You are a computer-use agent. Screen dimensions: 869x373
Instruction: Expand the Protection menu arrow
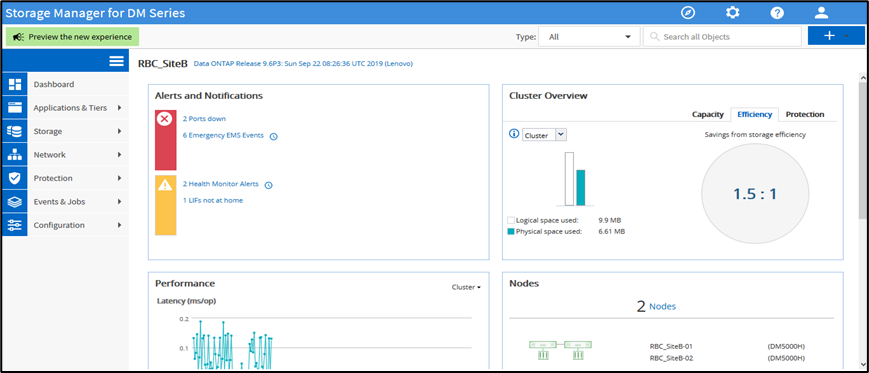pyautogui.click(x=119, y=178)
